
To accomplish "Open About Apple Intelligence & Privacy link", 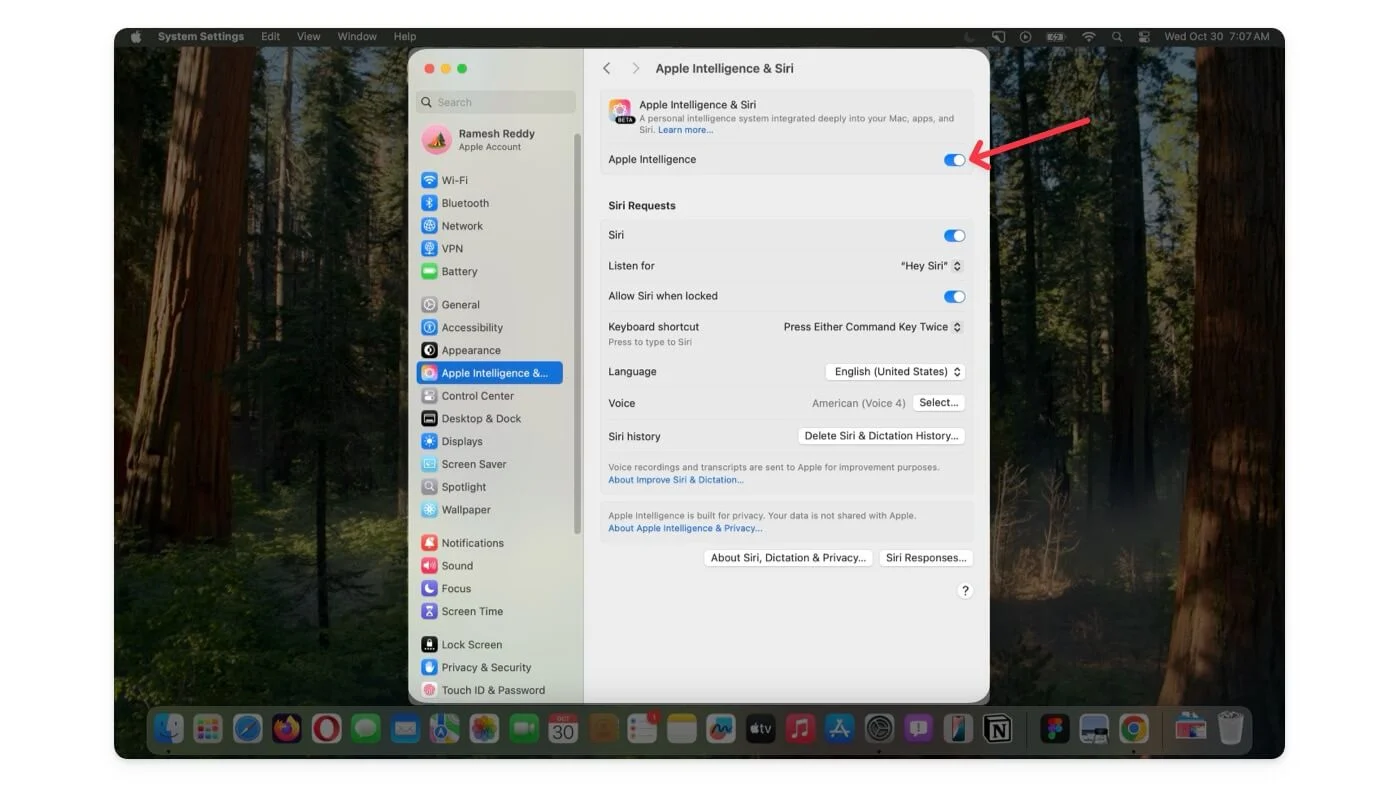I will (x=685, y=529).
